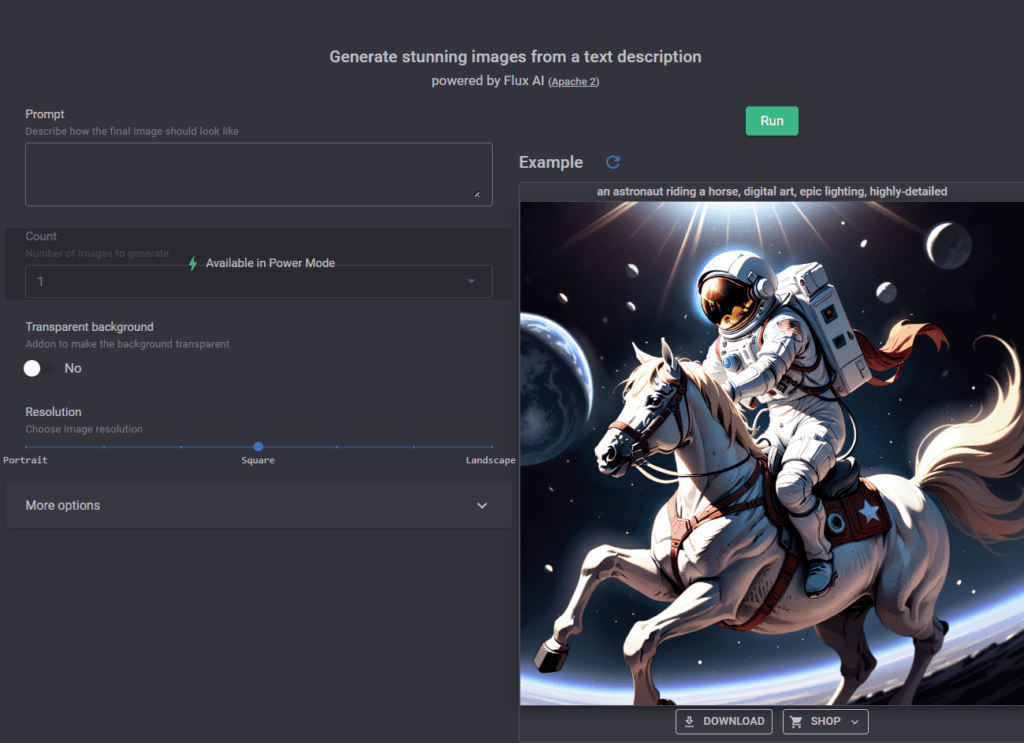Click the Square label under the slider
The height and width of the screenshot is (743, 1024).
258,460
